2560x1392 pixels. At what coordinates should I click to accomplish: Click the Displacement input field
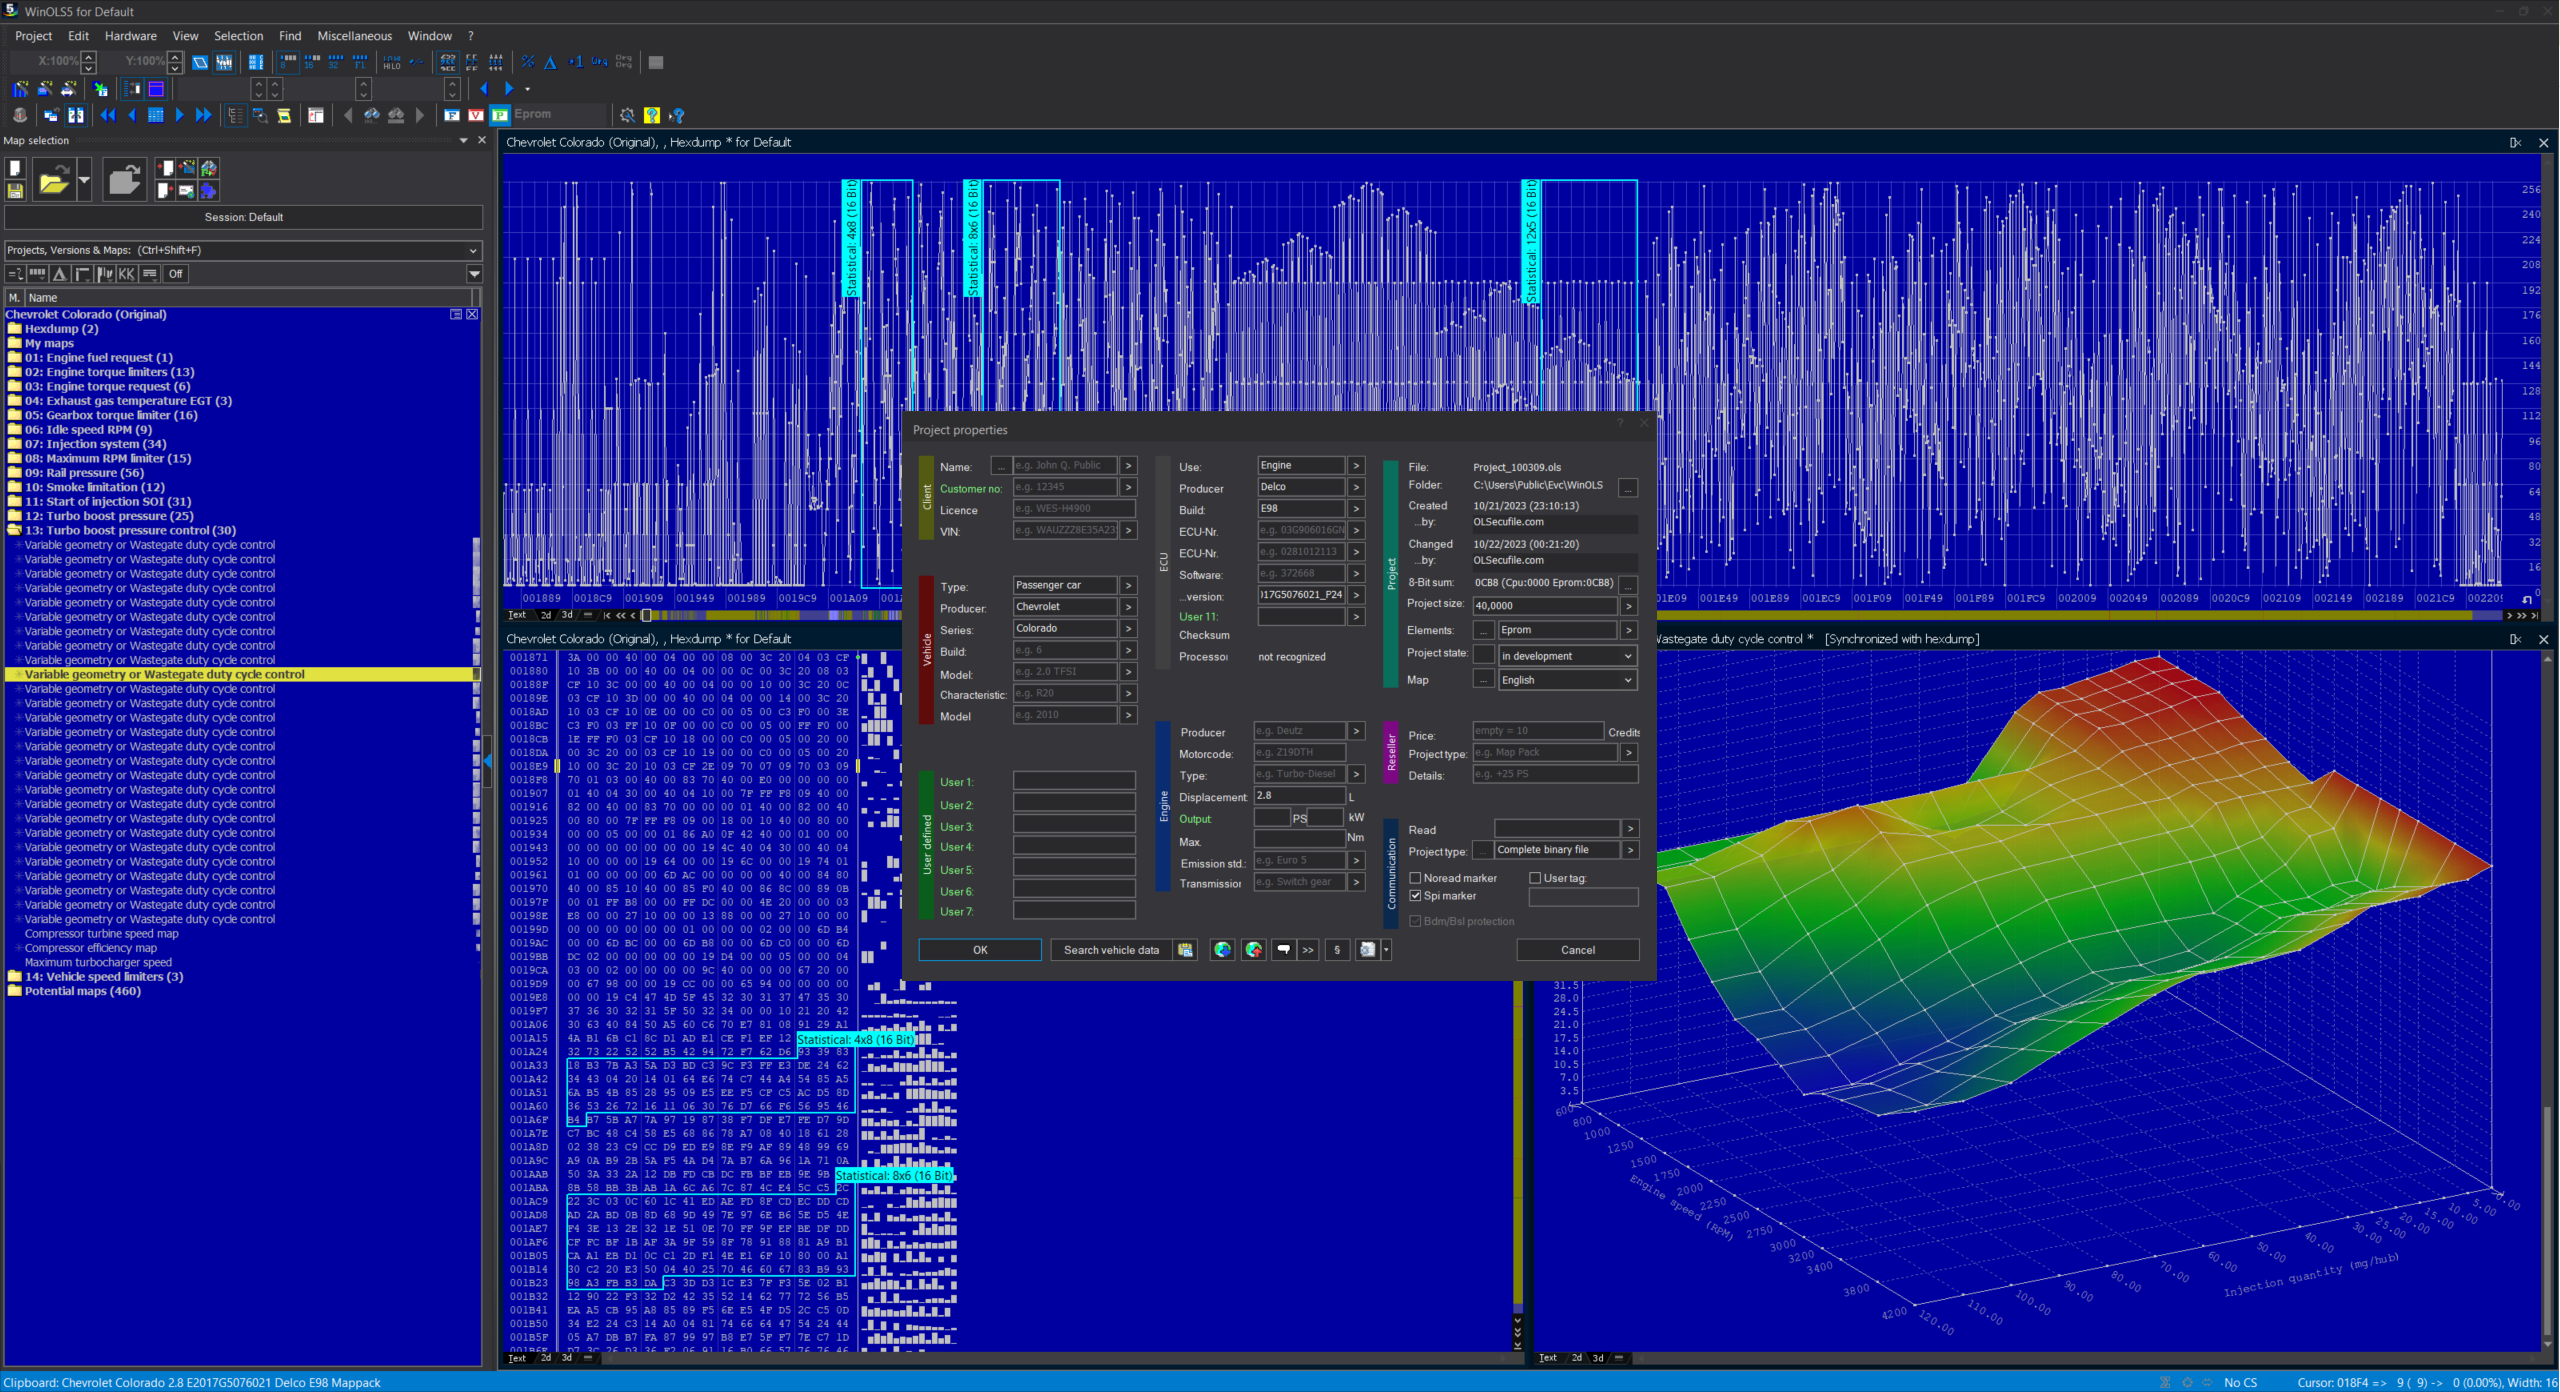[1298, 796]
